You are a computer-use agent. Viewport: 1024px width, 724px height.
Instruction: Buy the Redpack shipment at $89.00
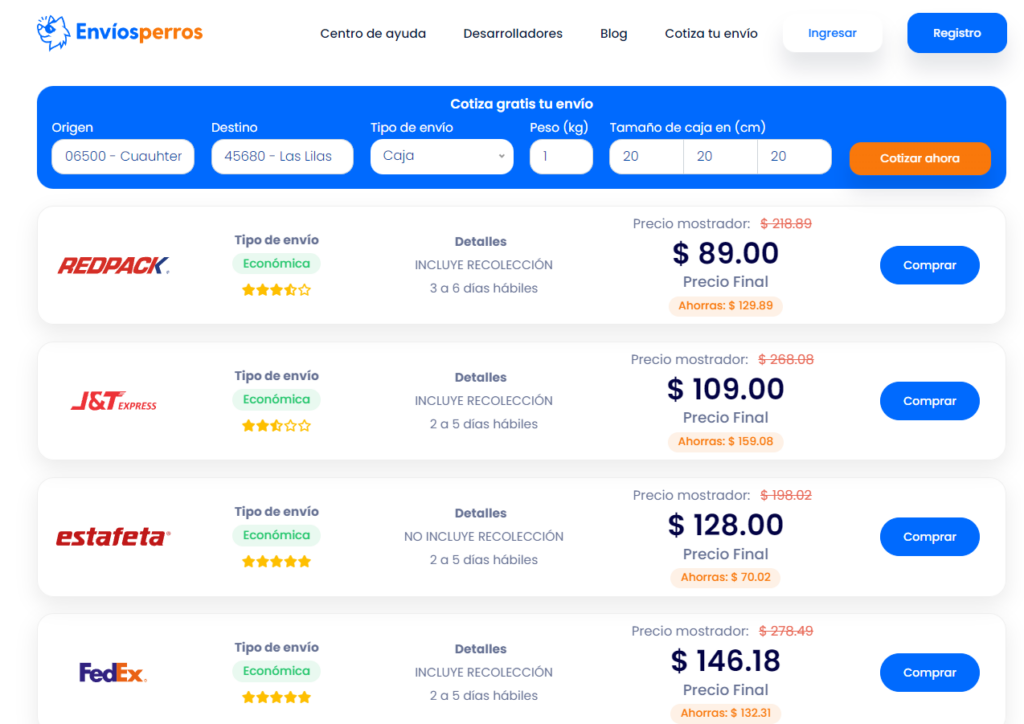point(929,265)
